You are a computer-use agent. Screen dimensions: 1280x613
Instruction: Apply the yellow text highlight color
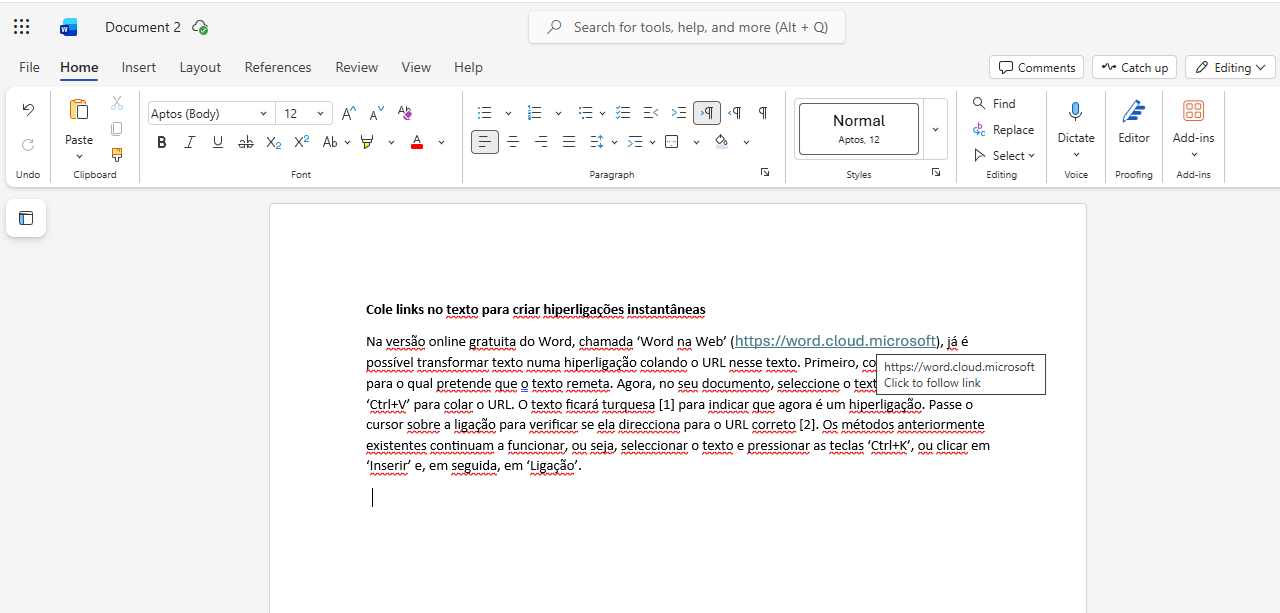[x=367, y=142]
